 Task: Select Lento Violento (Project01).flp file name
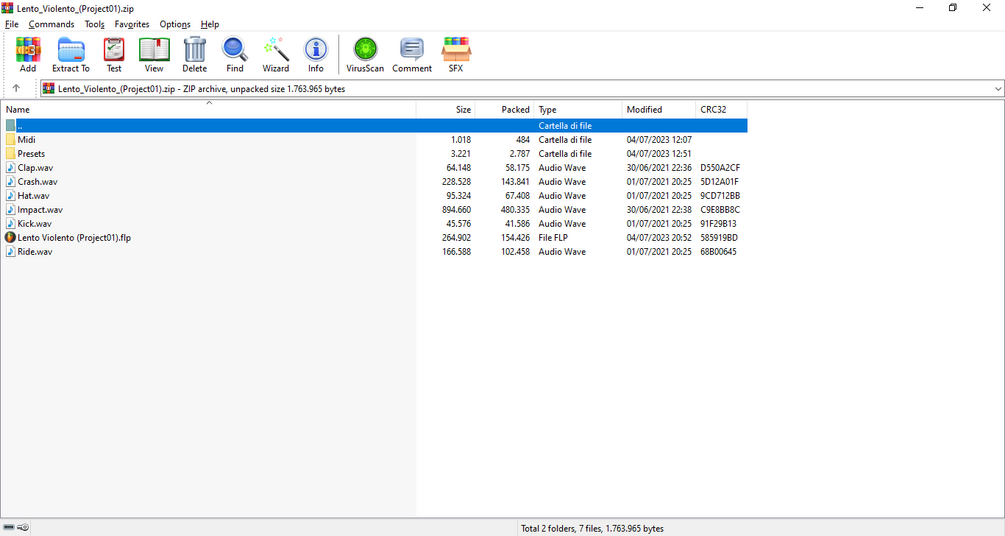pyautogui.click(x=74, y=238)
